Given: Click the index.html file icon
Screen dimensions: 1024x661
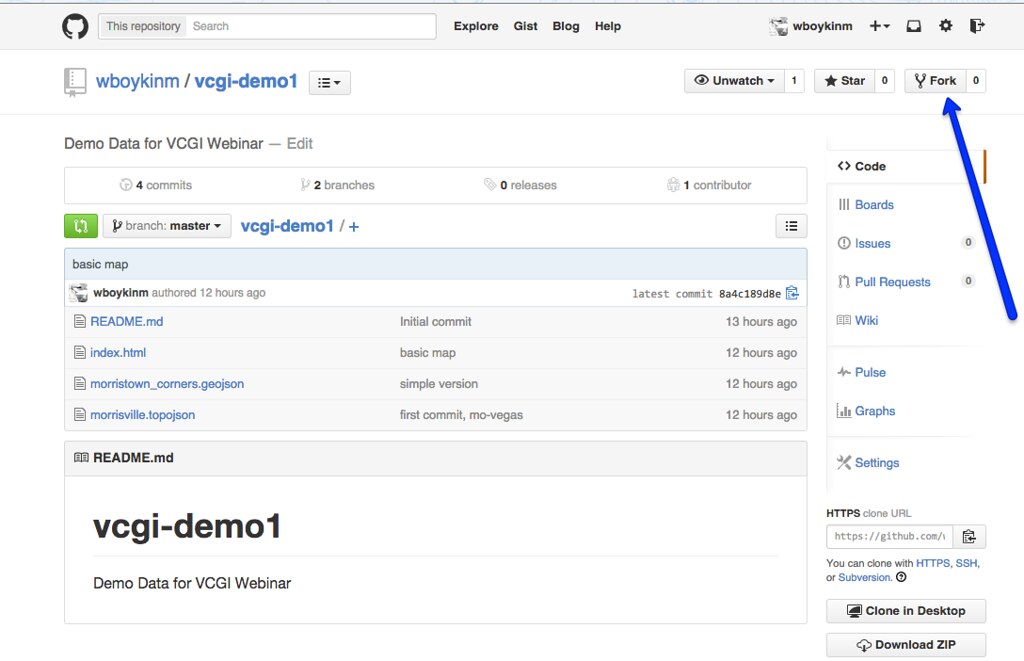Looking at the screenshot, I should point(80,353).
